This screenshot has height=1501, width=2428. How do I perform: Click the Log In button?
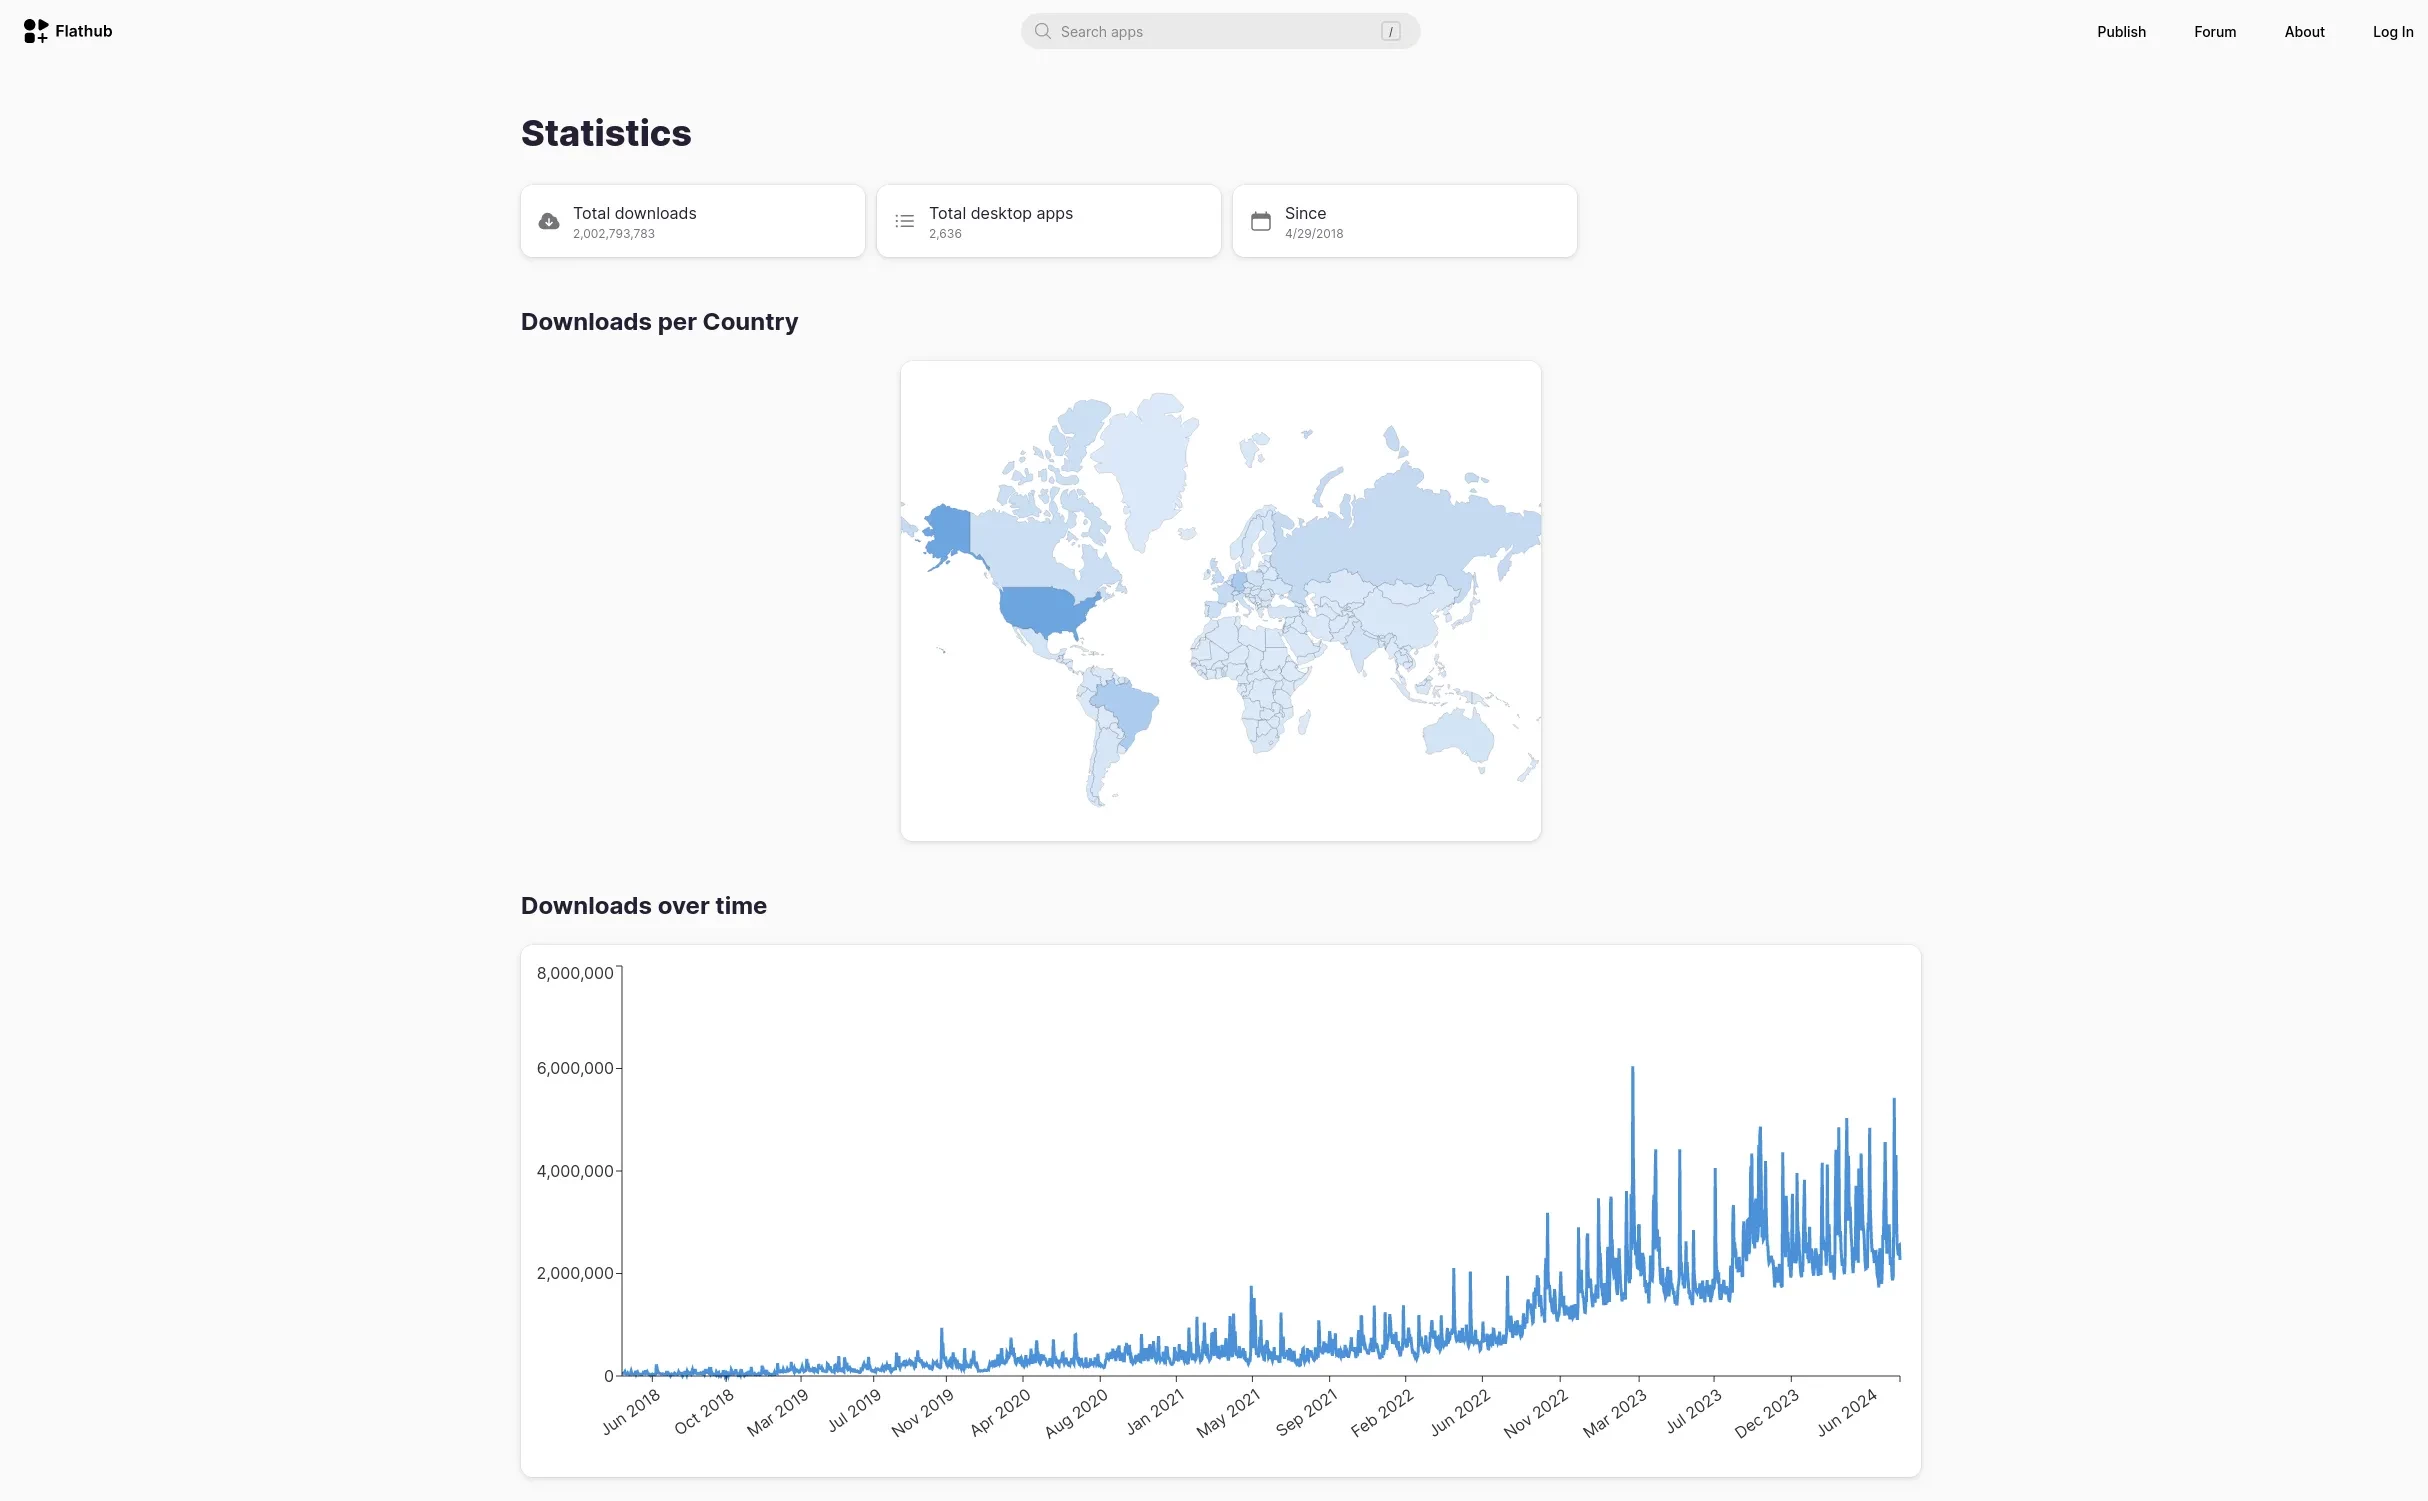(x=2392, y=32)
